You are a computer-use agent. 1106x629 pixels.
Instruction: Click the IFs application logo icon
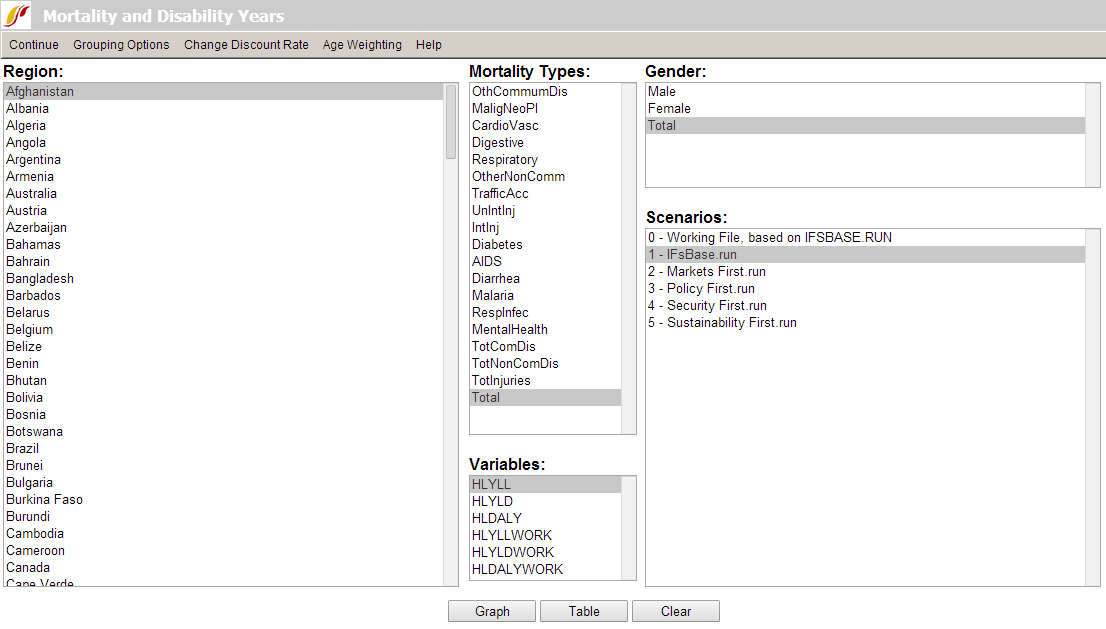[18, 16]
